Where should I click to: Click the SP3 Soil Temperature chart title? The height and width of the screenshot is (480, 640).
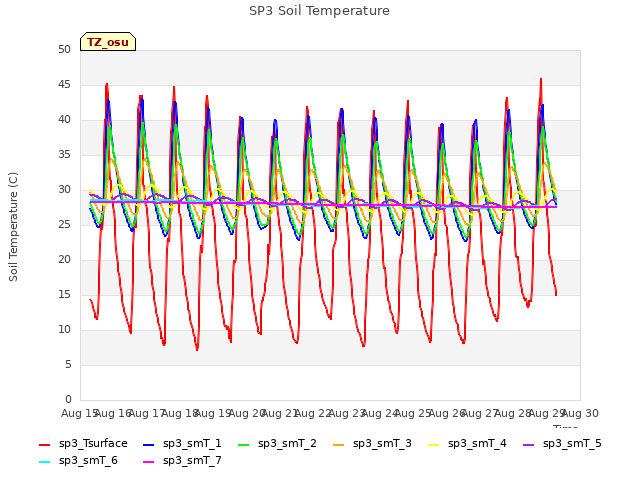[x=319, y=11]
